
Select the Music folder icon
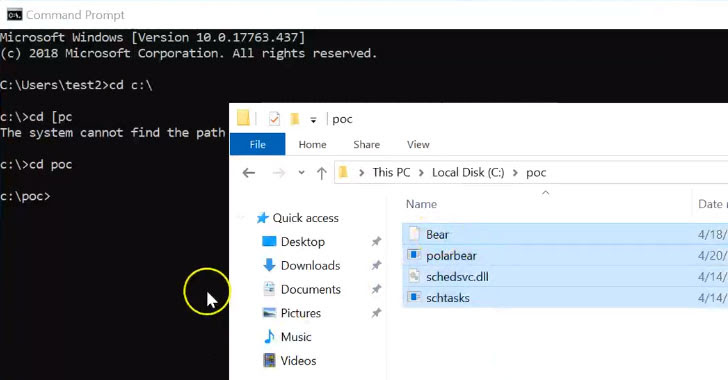(x=269, y=337)
